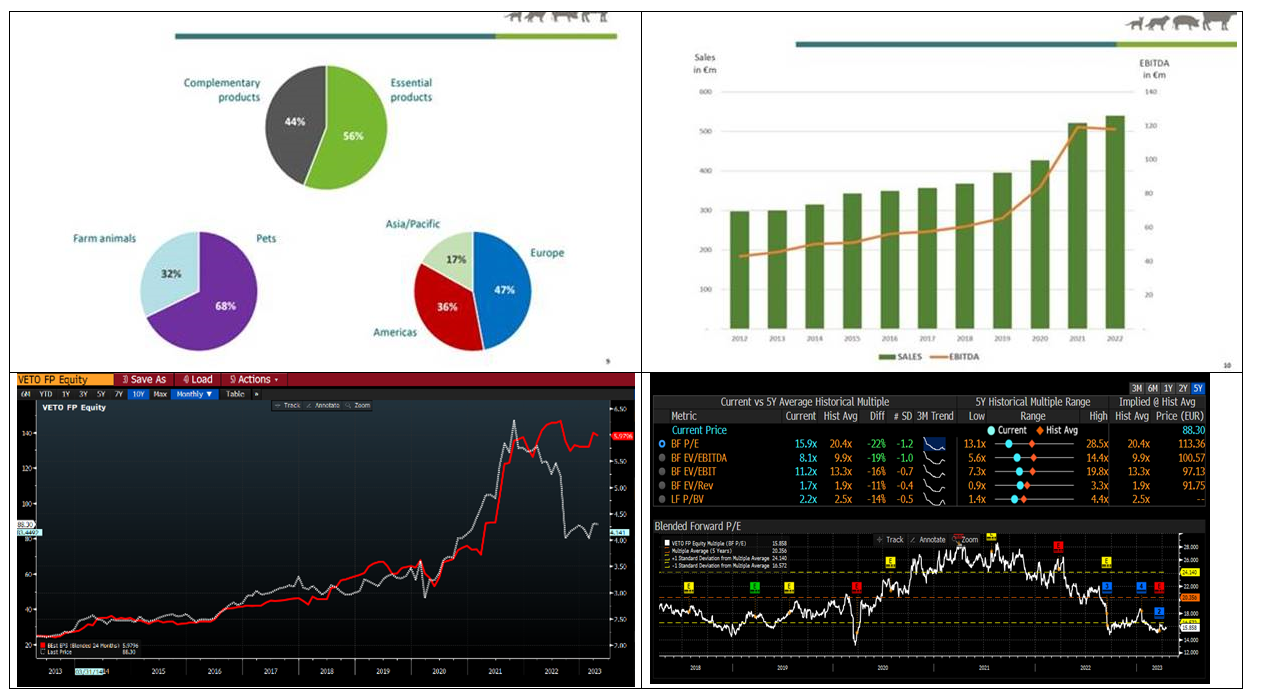1263x700 pixels.
Task: Click the Track crosshair tool in price chart
Action: pos(287,405)
